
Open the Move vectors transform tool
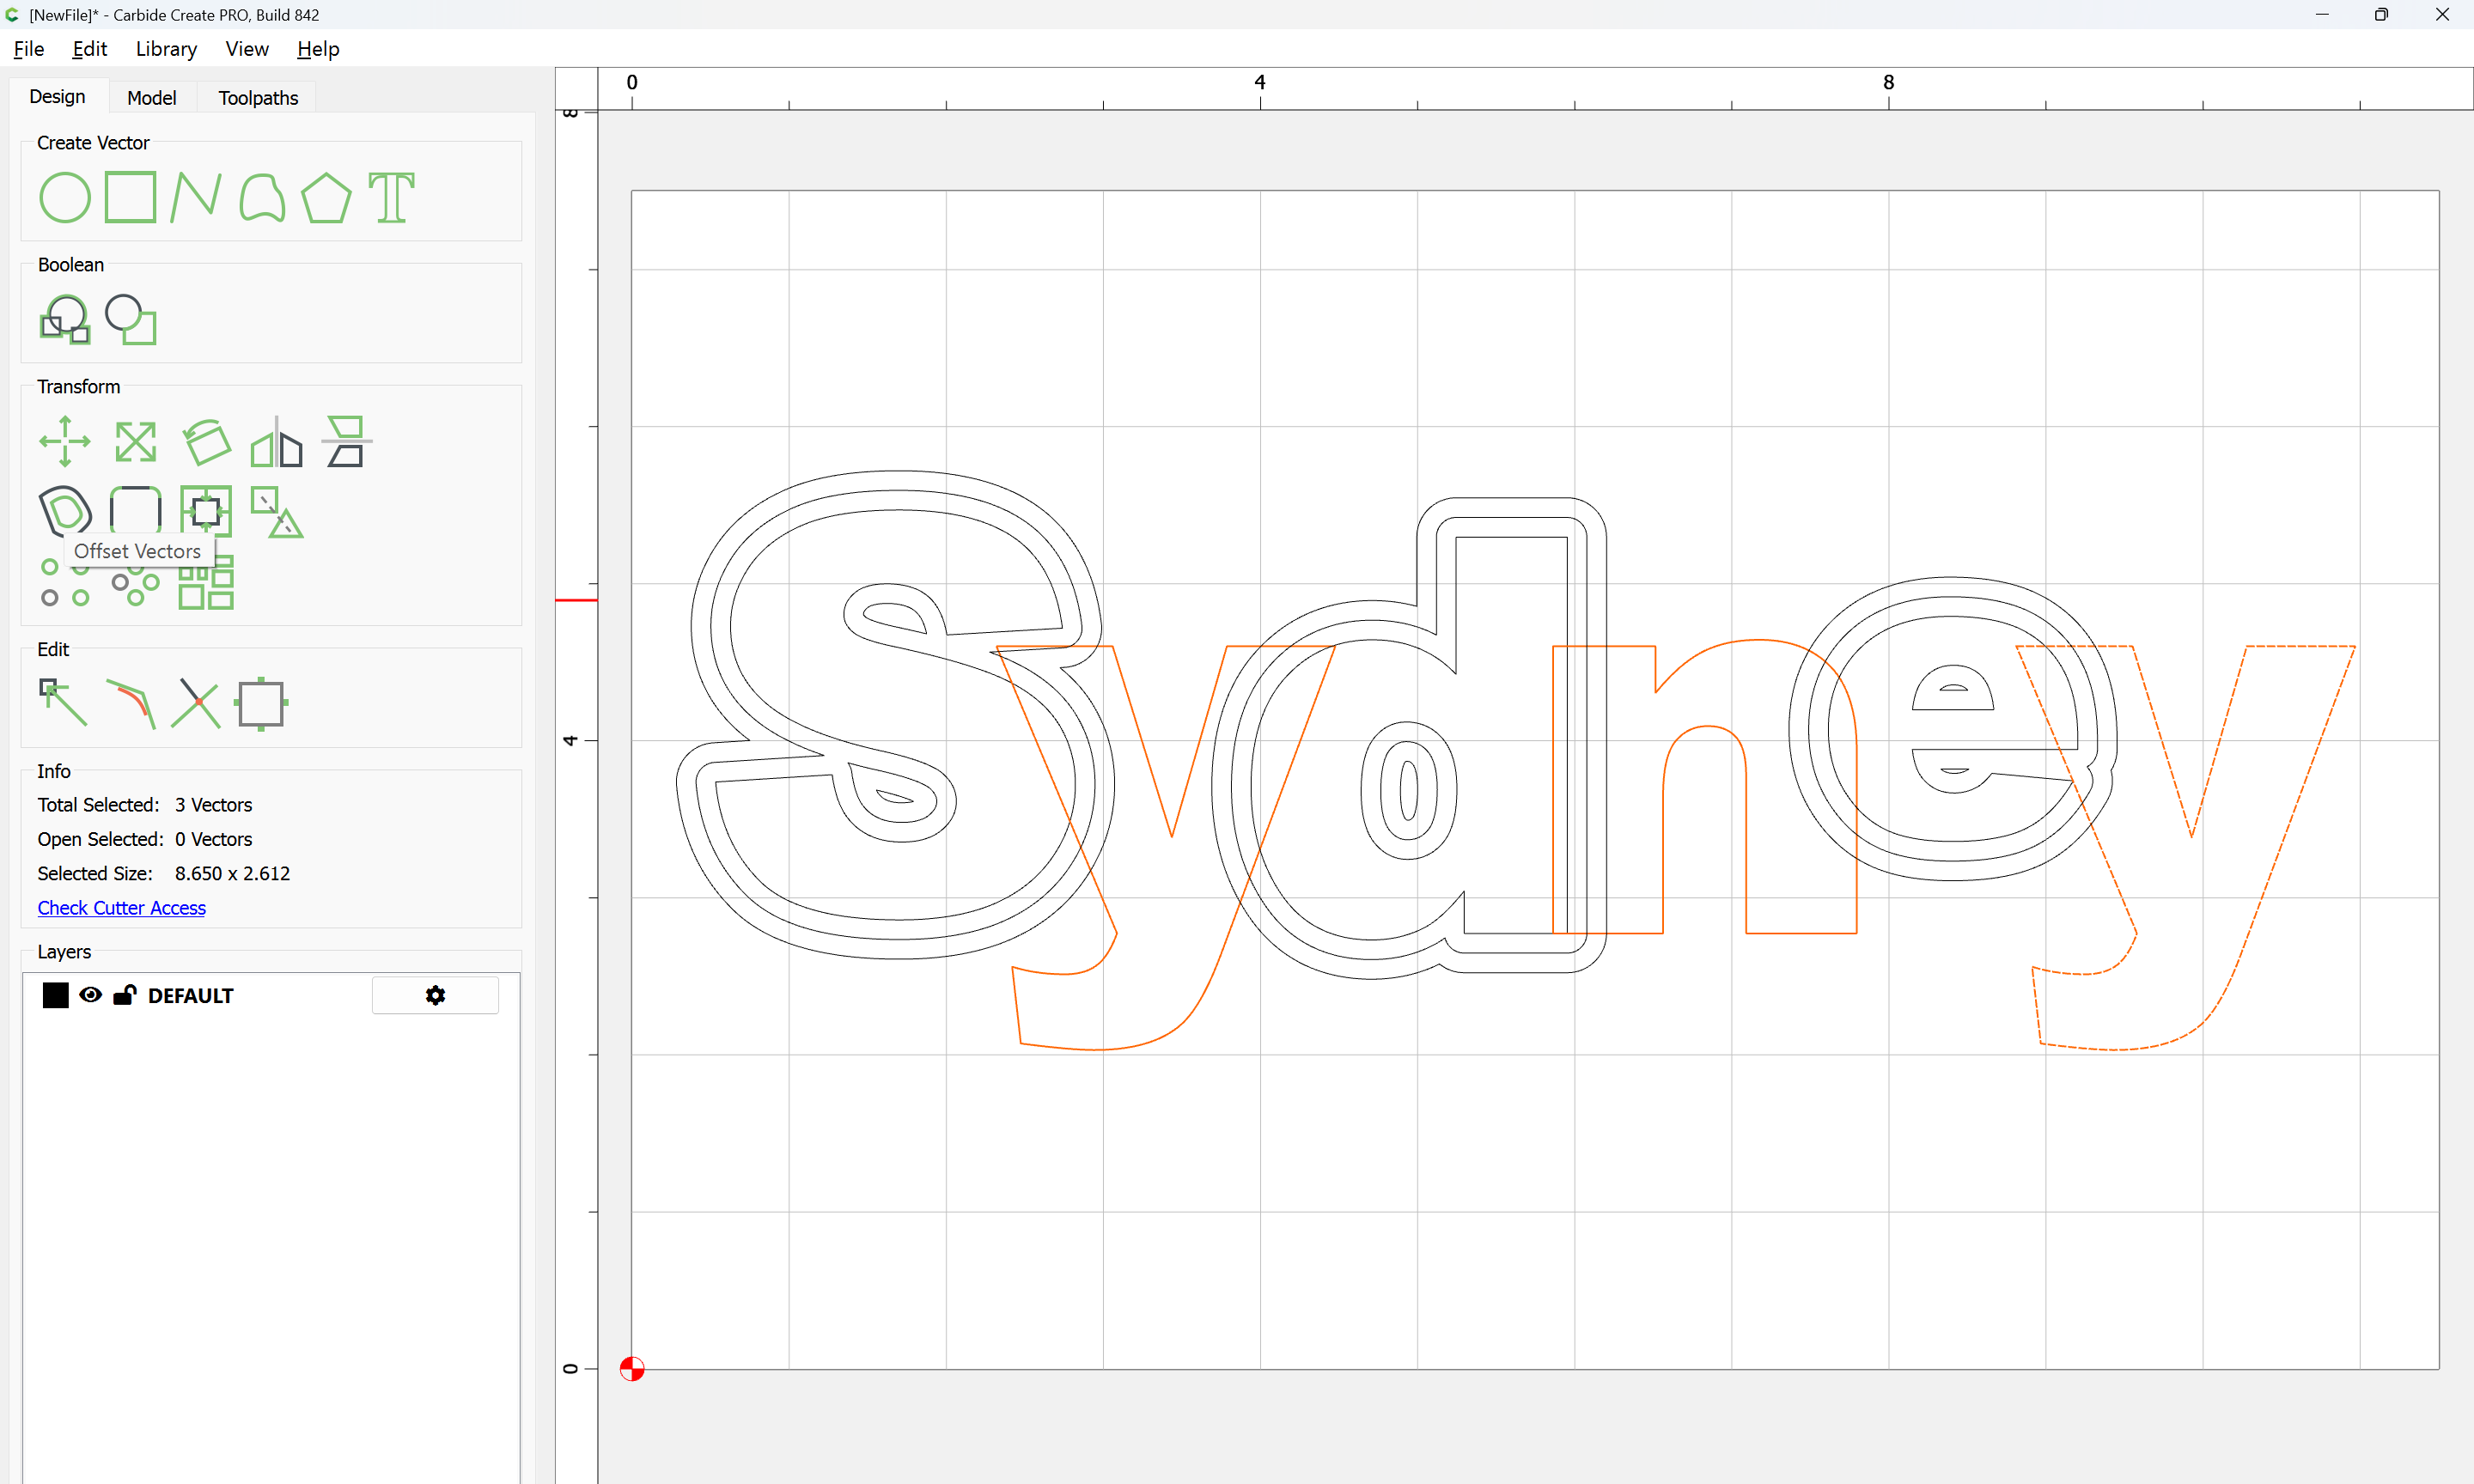coord(65,441)
